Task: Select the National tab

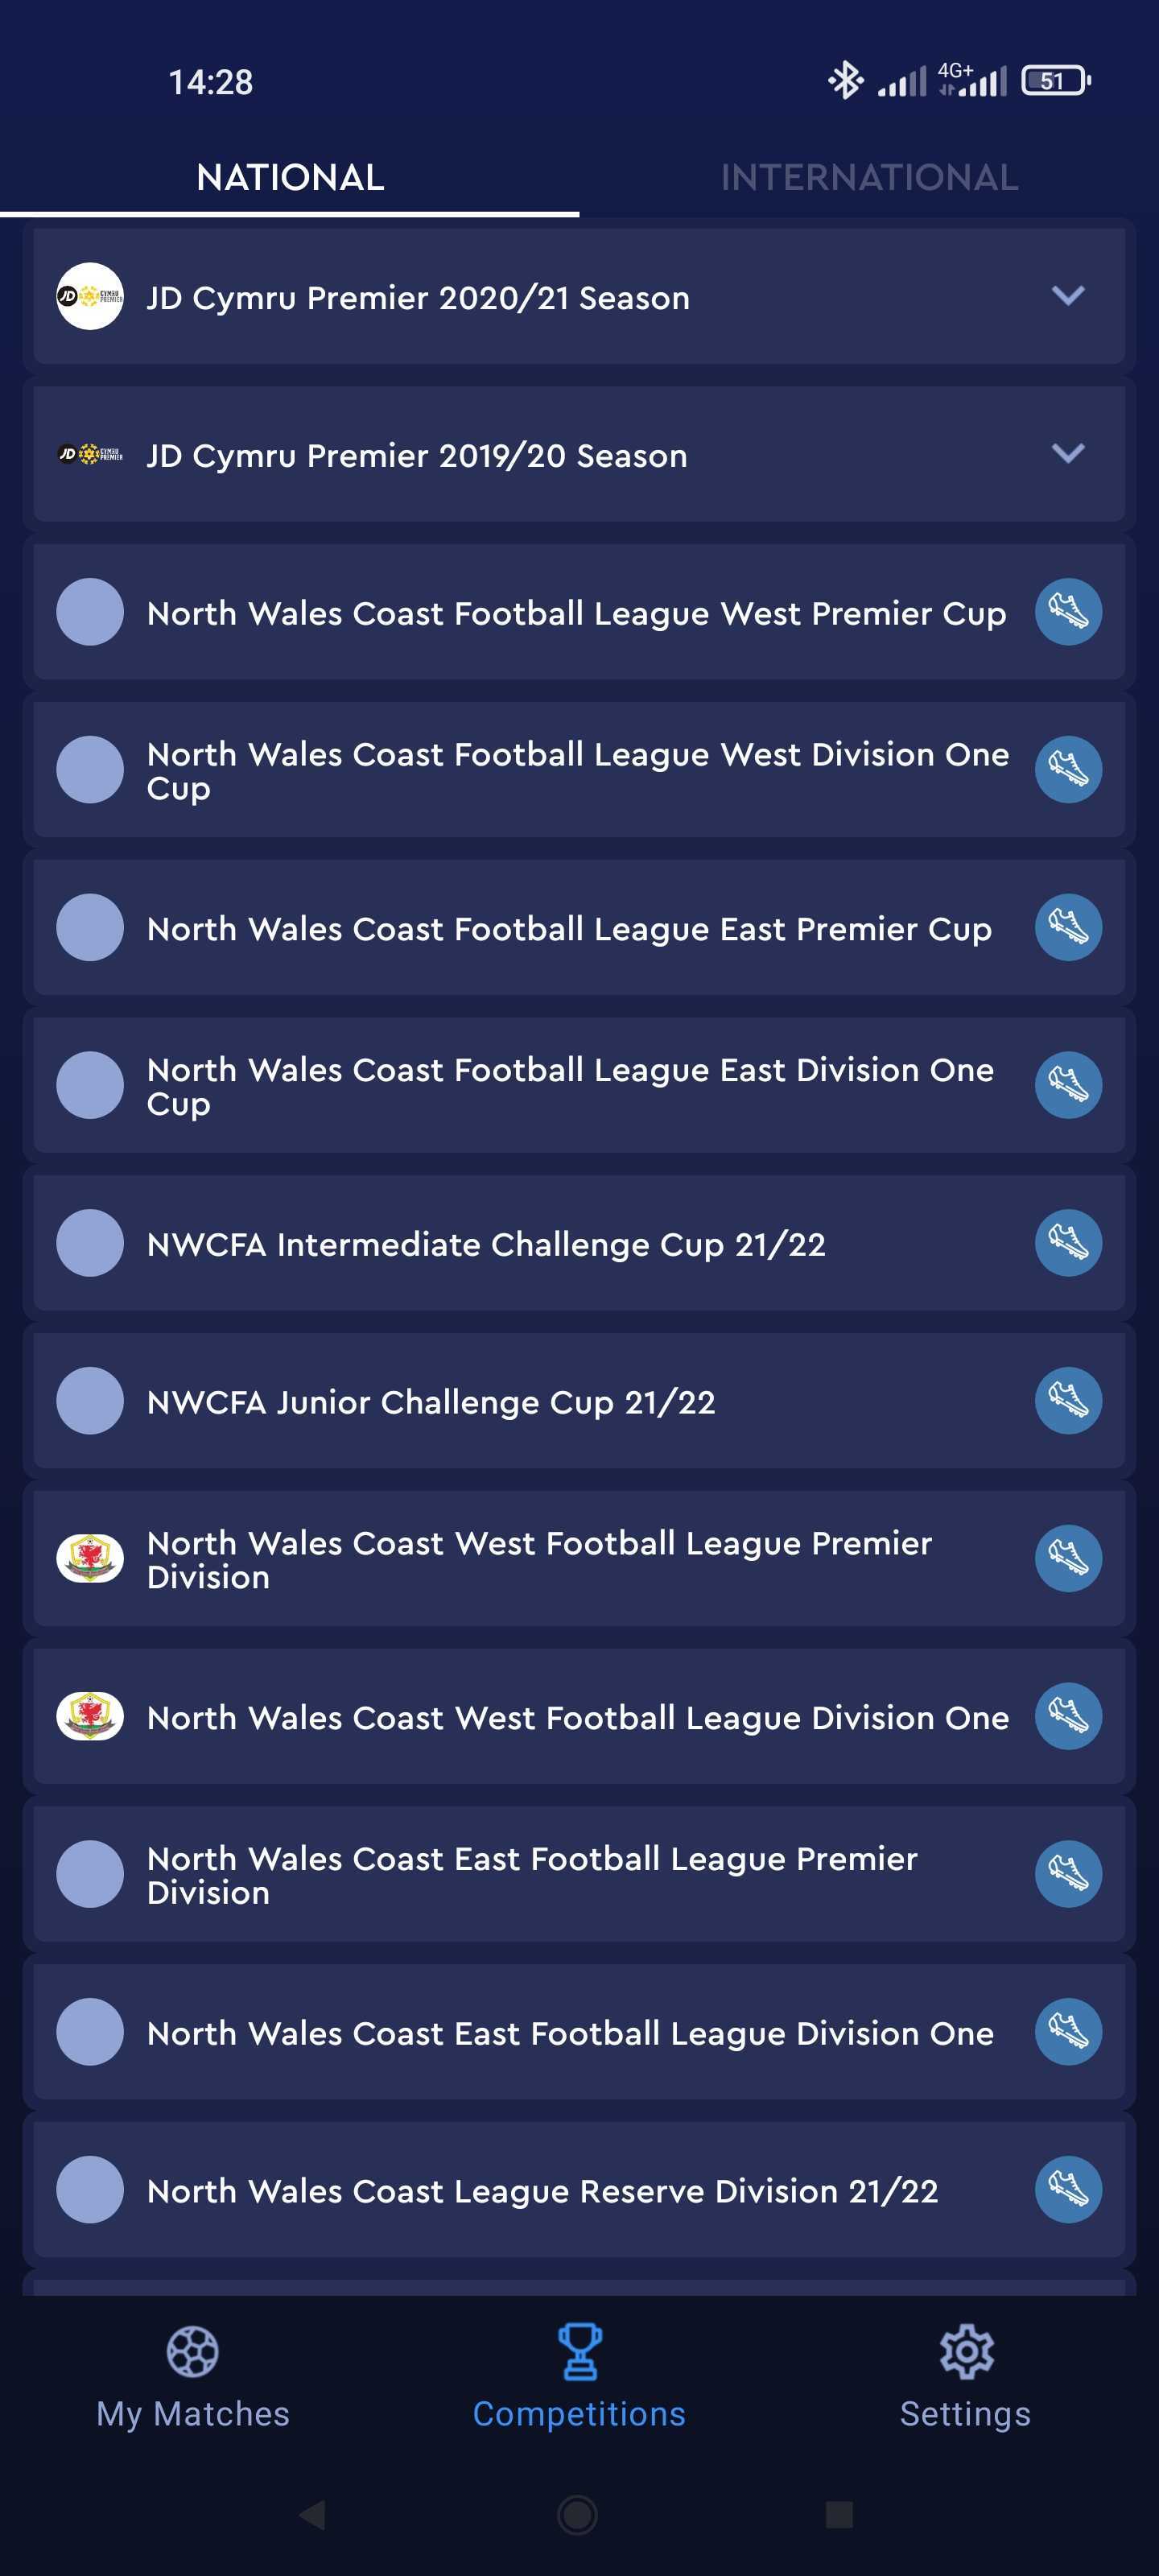Action: tap(290, 178)
